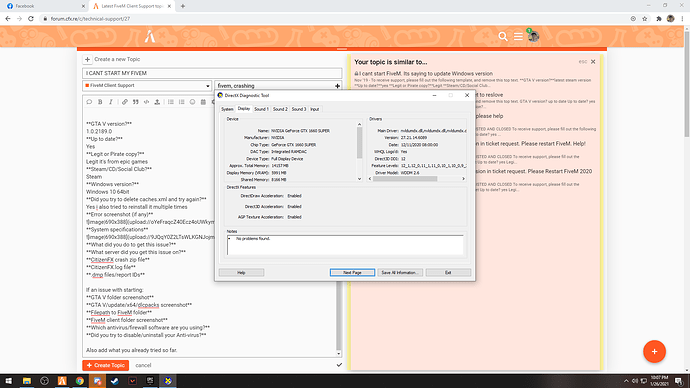This screenshot has height=388, width=690.
Task: Click the taskbar clock and date
Action: [659, 381]
